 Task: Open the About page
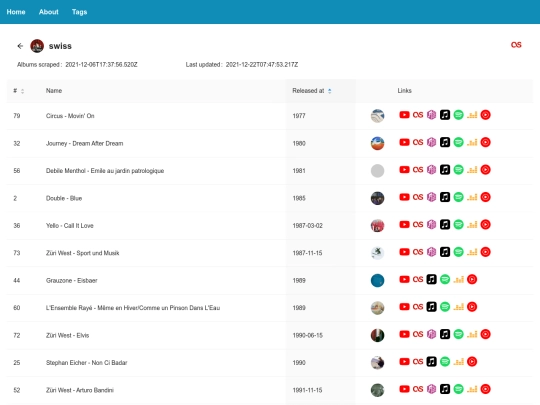tap(49, 12)
